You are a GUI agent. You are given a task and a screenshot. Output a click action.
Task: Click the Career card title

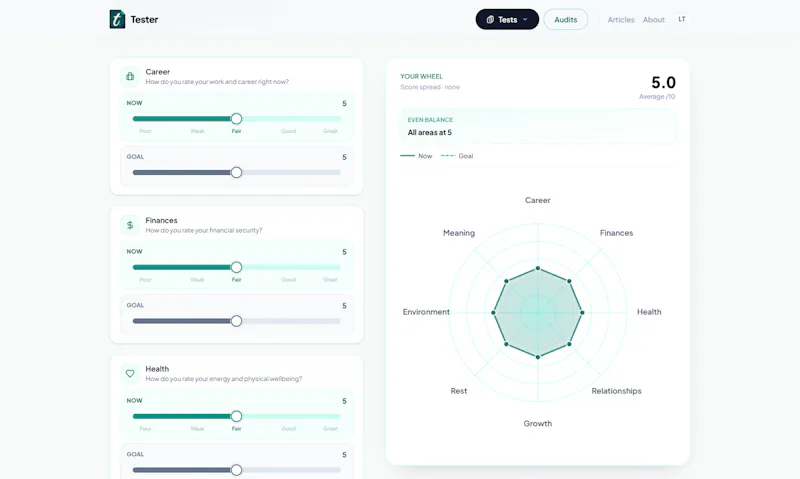pyautogui.click(x=158, y=72)
